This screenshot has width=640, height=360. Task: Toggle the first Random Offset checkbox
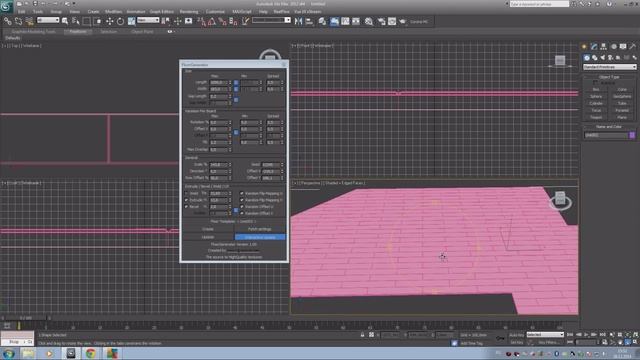pos(242,207)
